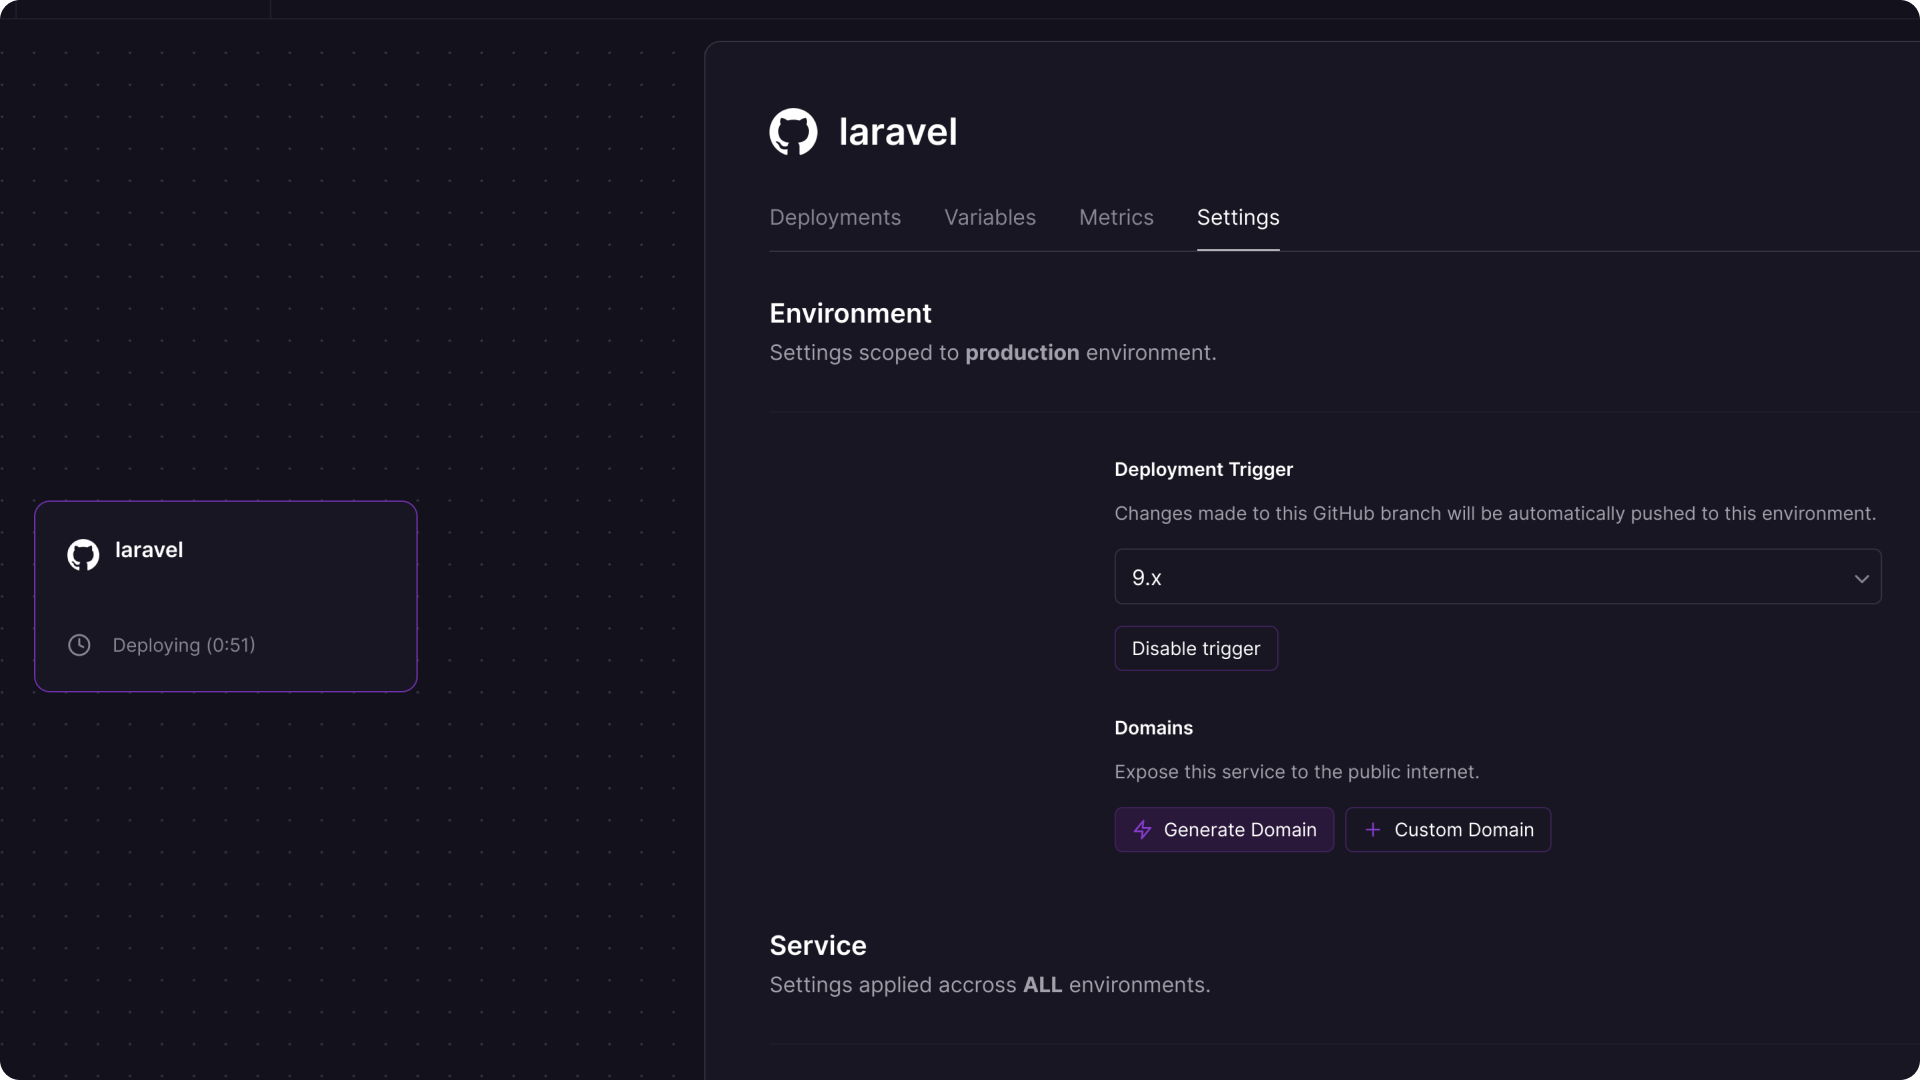The height and width of the screenshot is (1080, 1920).
Task: Switch to the Deployments tab
Action: [x=835, y=218]
